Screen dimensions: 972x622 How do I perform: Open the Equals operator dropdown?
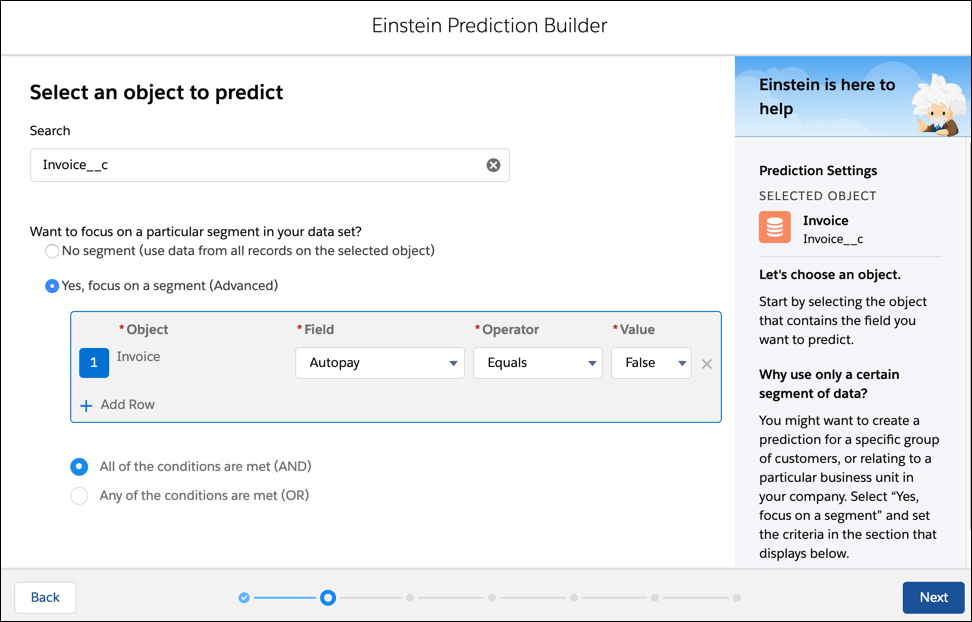[537, 363]
